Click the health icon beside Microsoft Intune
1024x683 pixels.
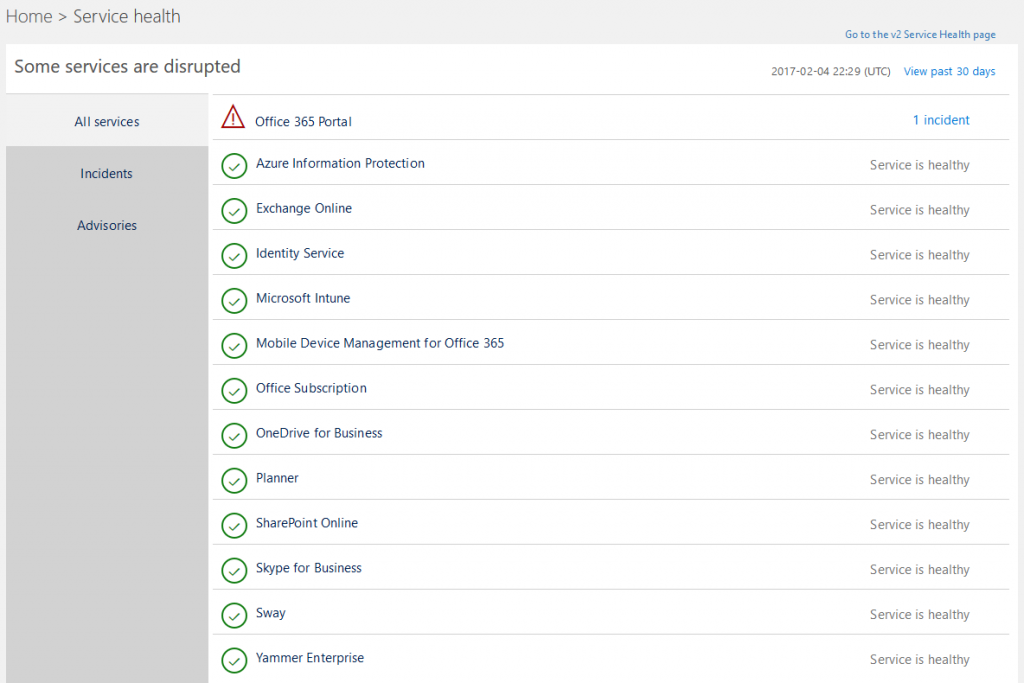233,300
